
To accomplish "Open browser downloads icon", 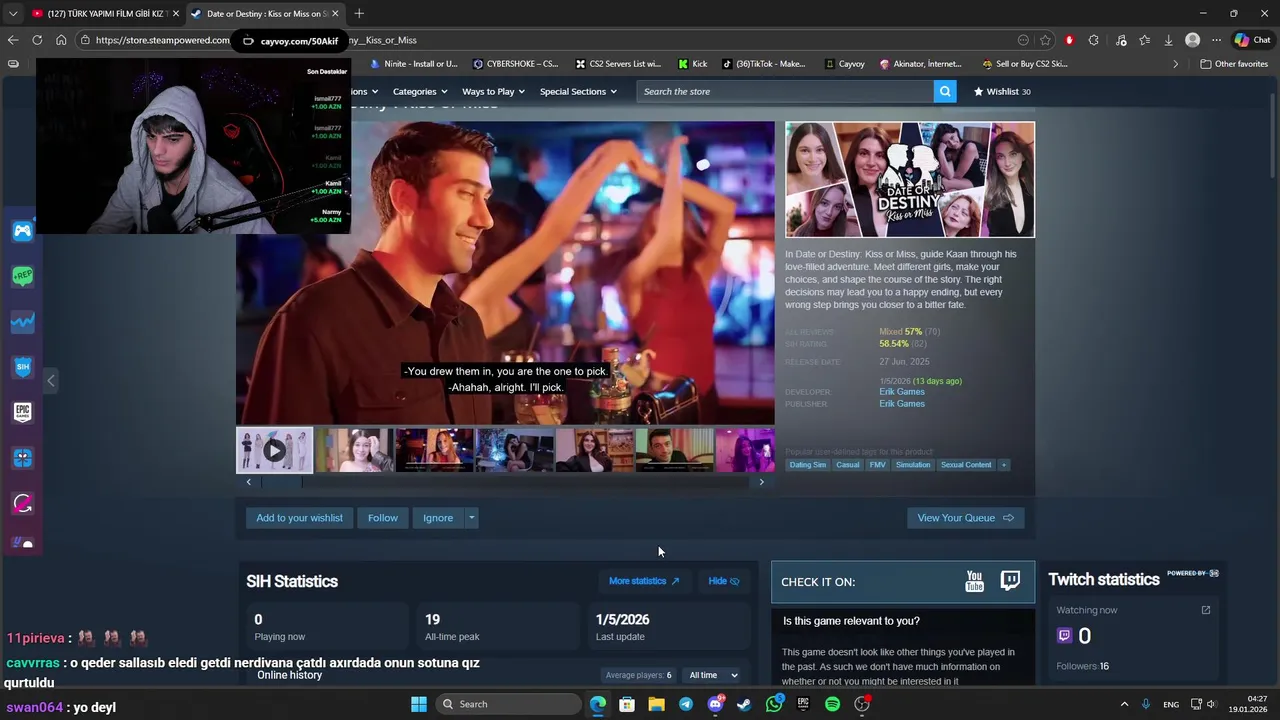I will click(1168, 40).
